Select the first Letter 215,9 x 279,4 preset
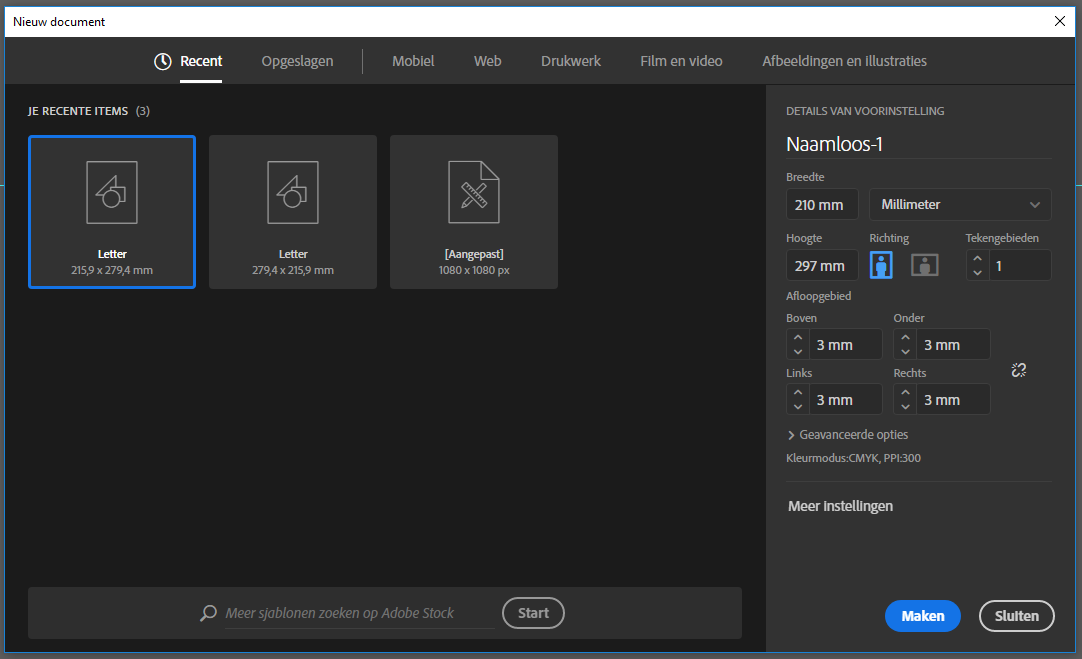 tap(112, 212)
